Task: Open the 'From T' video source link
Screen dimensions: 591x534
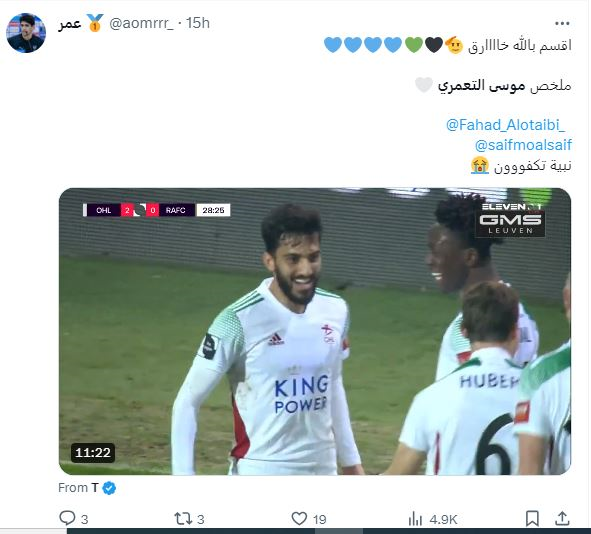Action: click(78, 488)
